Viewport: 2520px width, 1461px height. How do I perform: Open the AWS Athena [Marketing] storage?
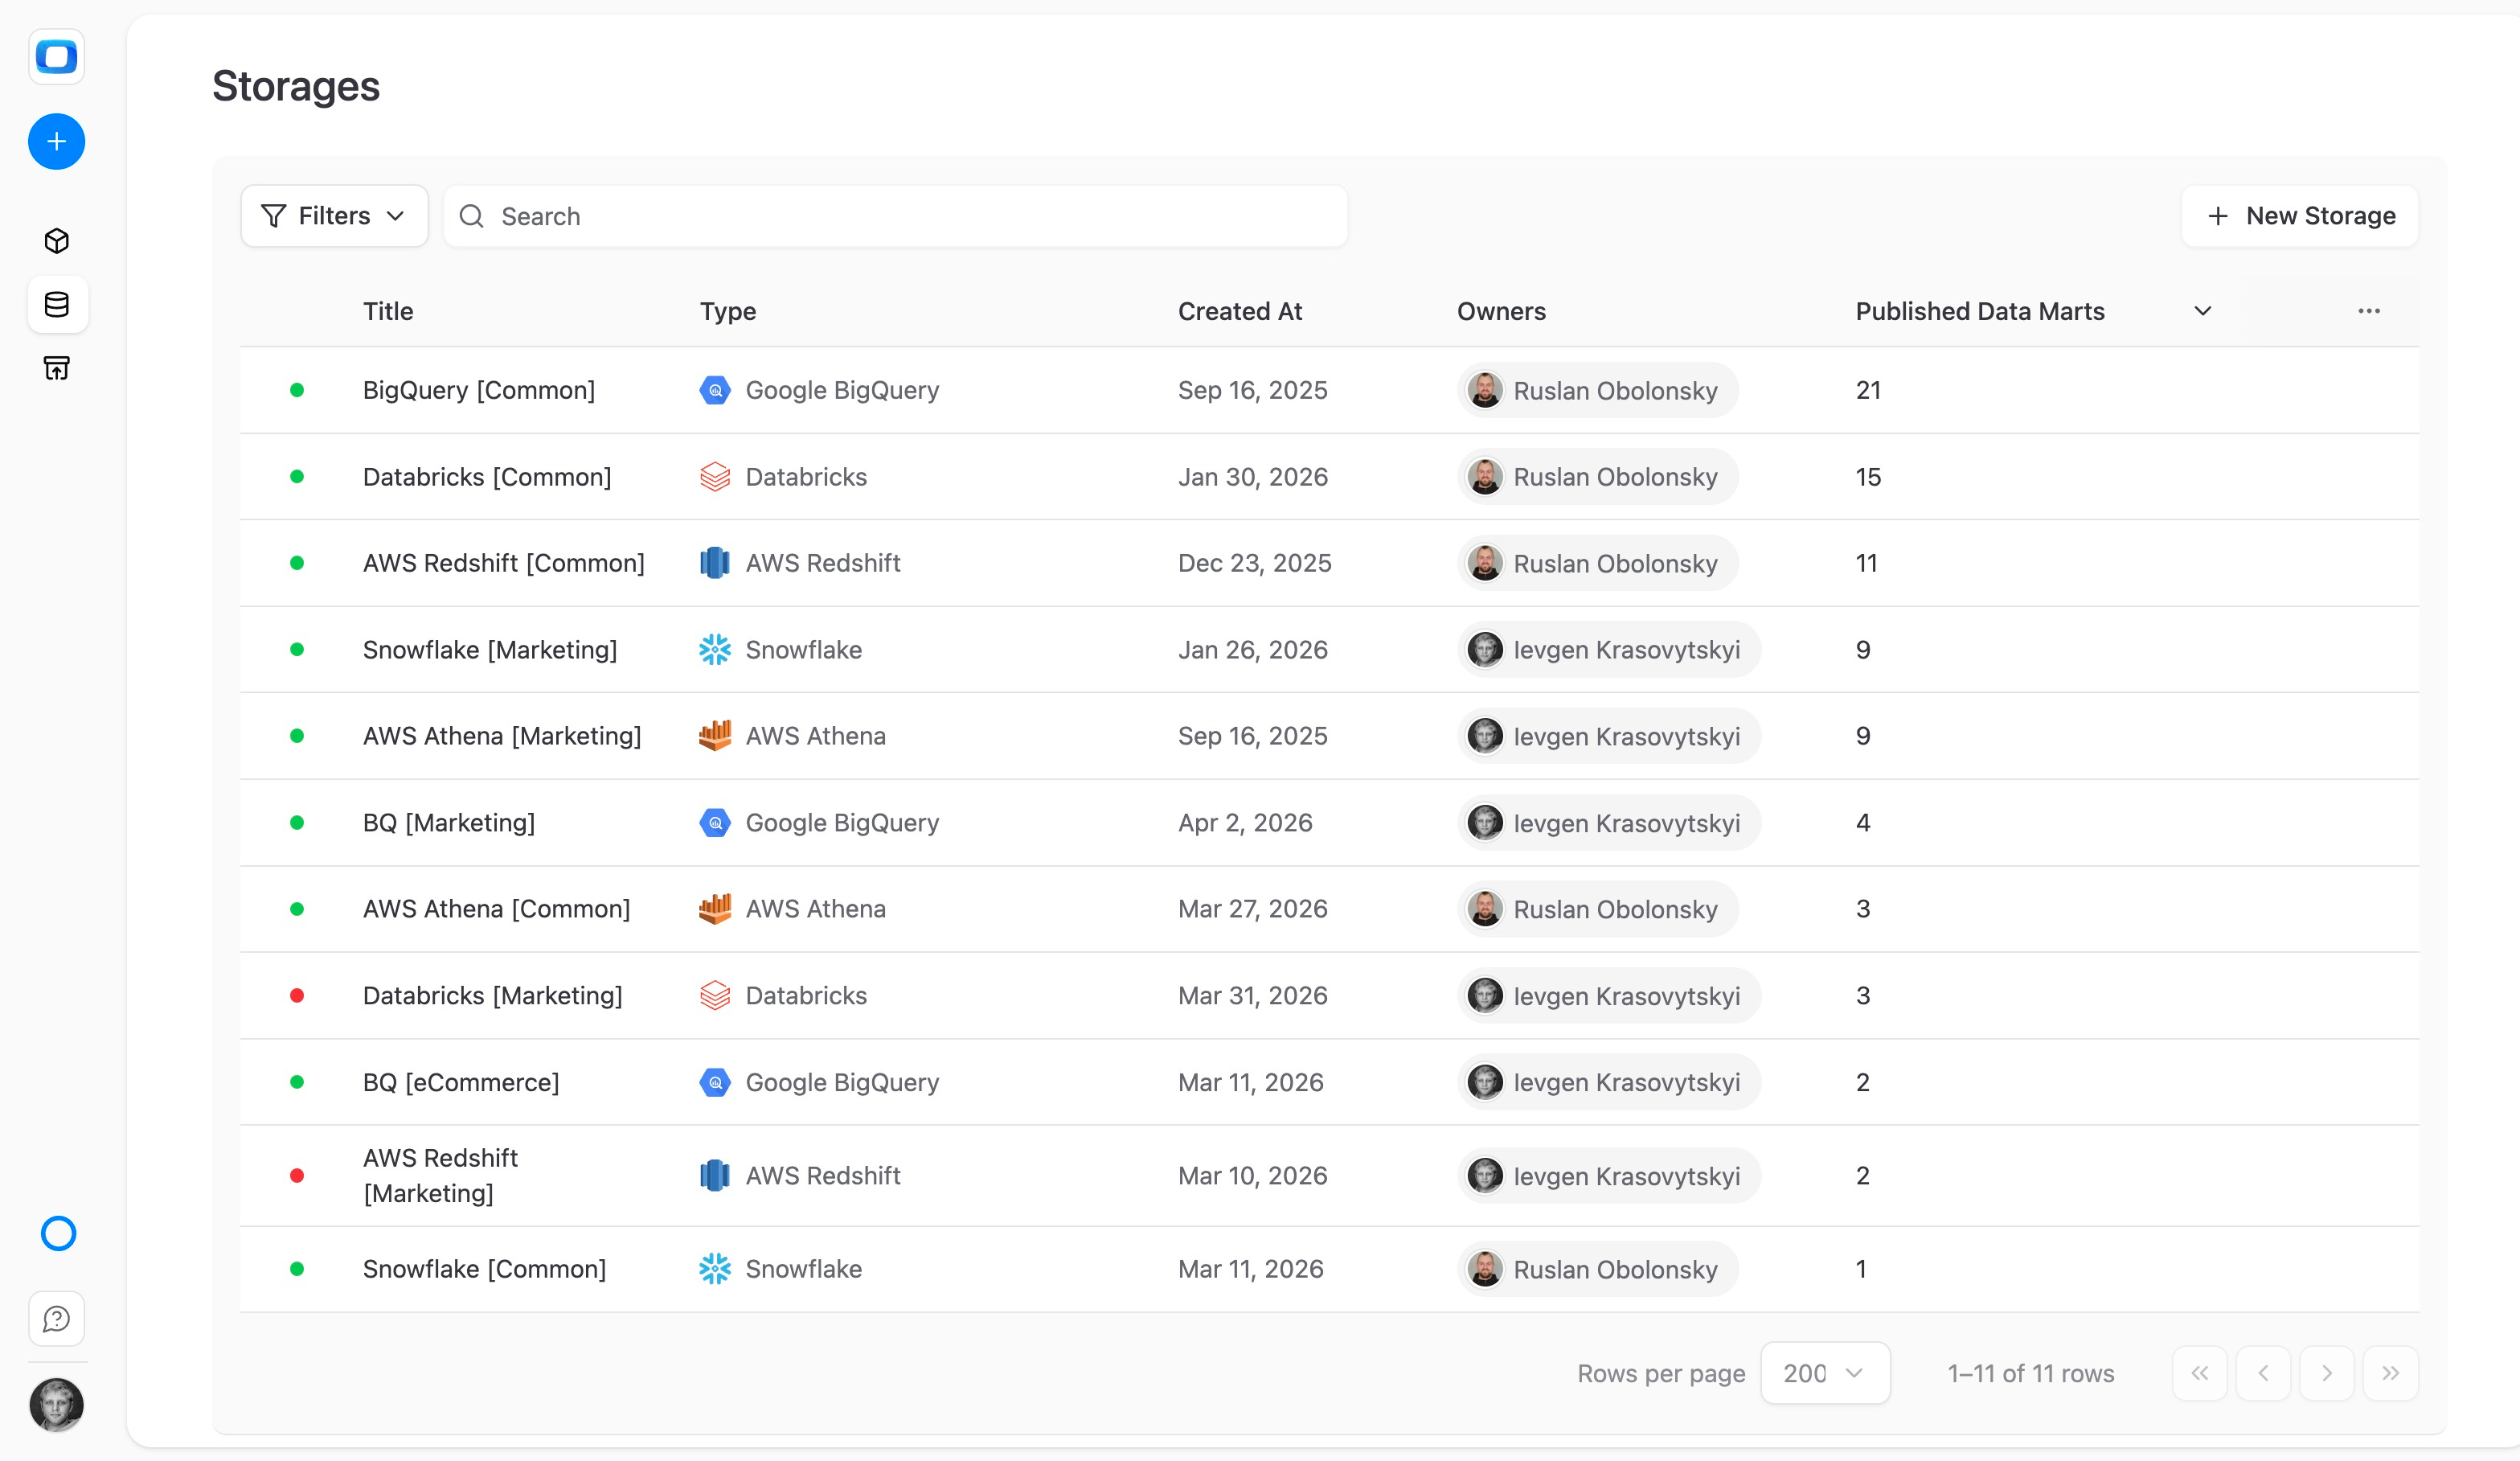502,736
